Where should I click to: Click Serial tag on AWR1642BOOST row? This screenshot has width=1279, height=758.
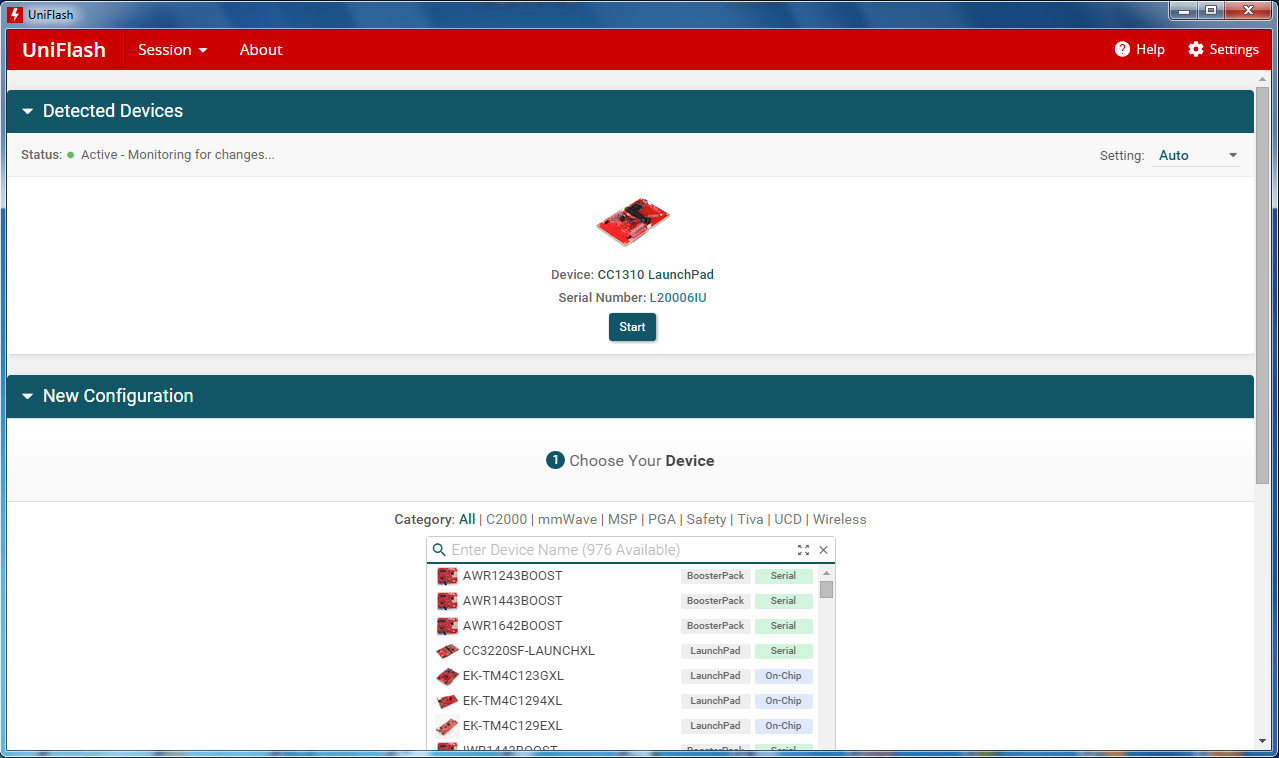click(x=783, y=626)
